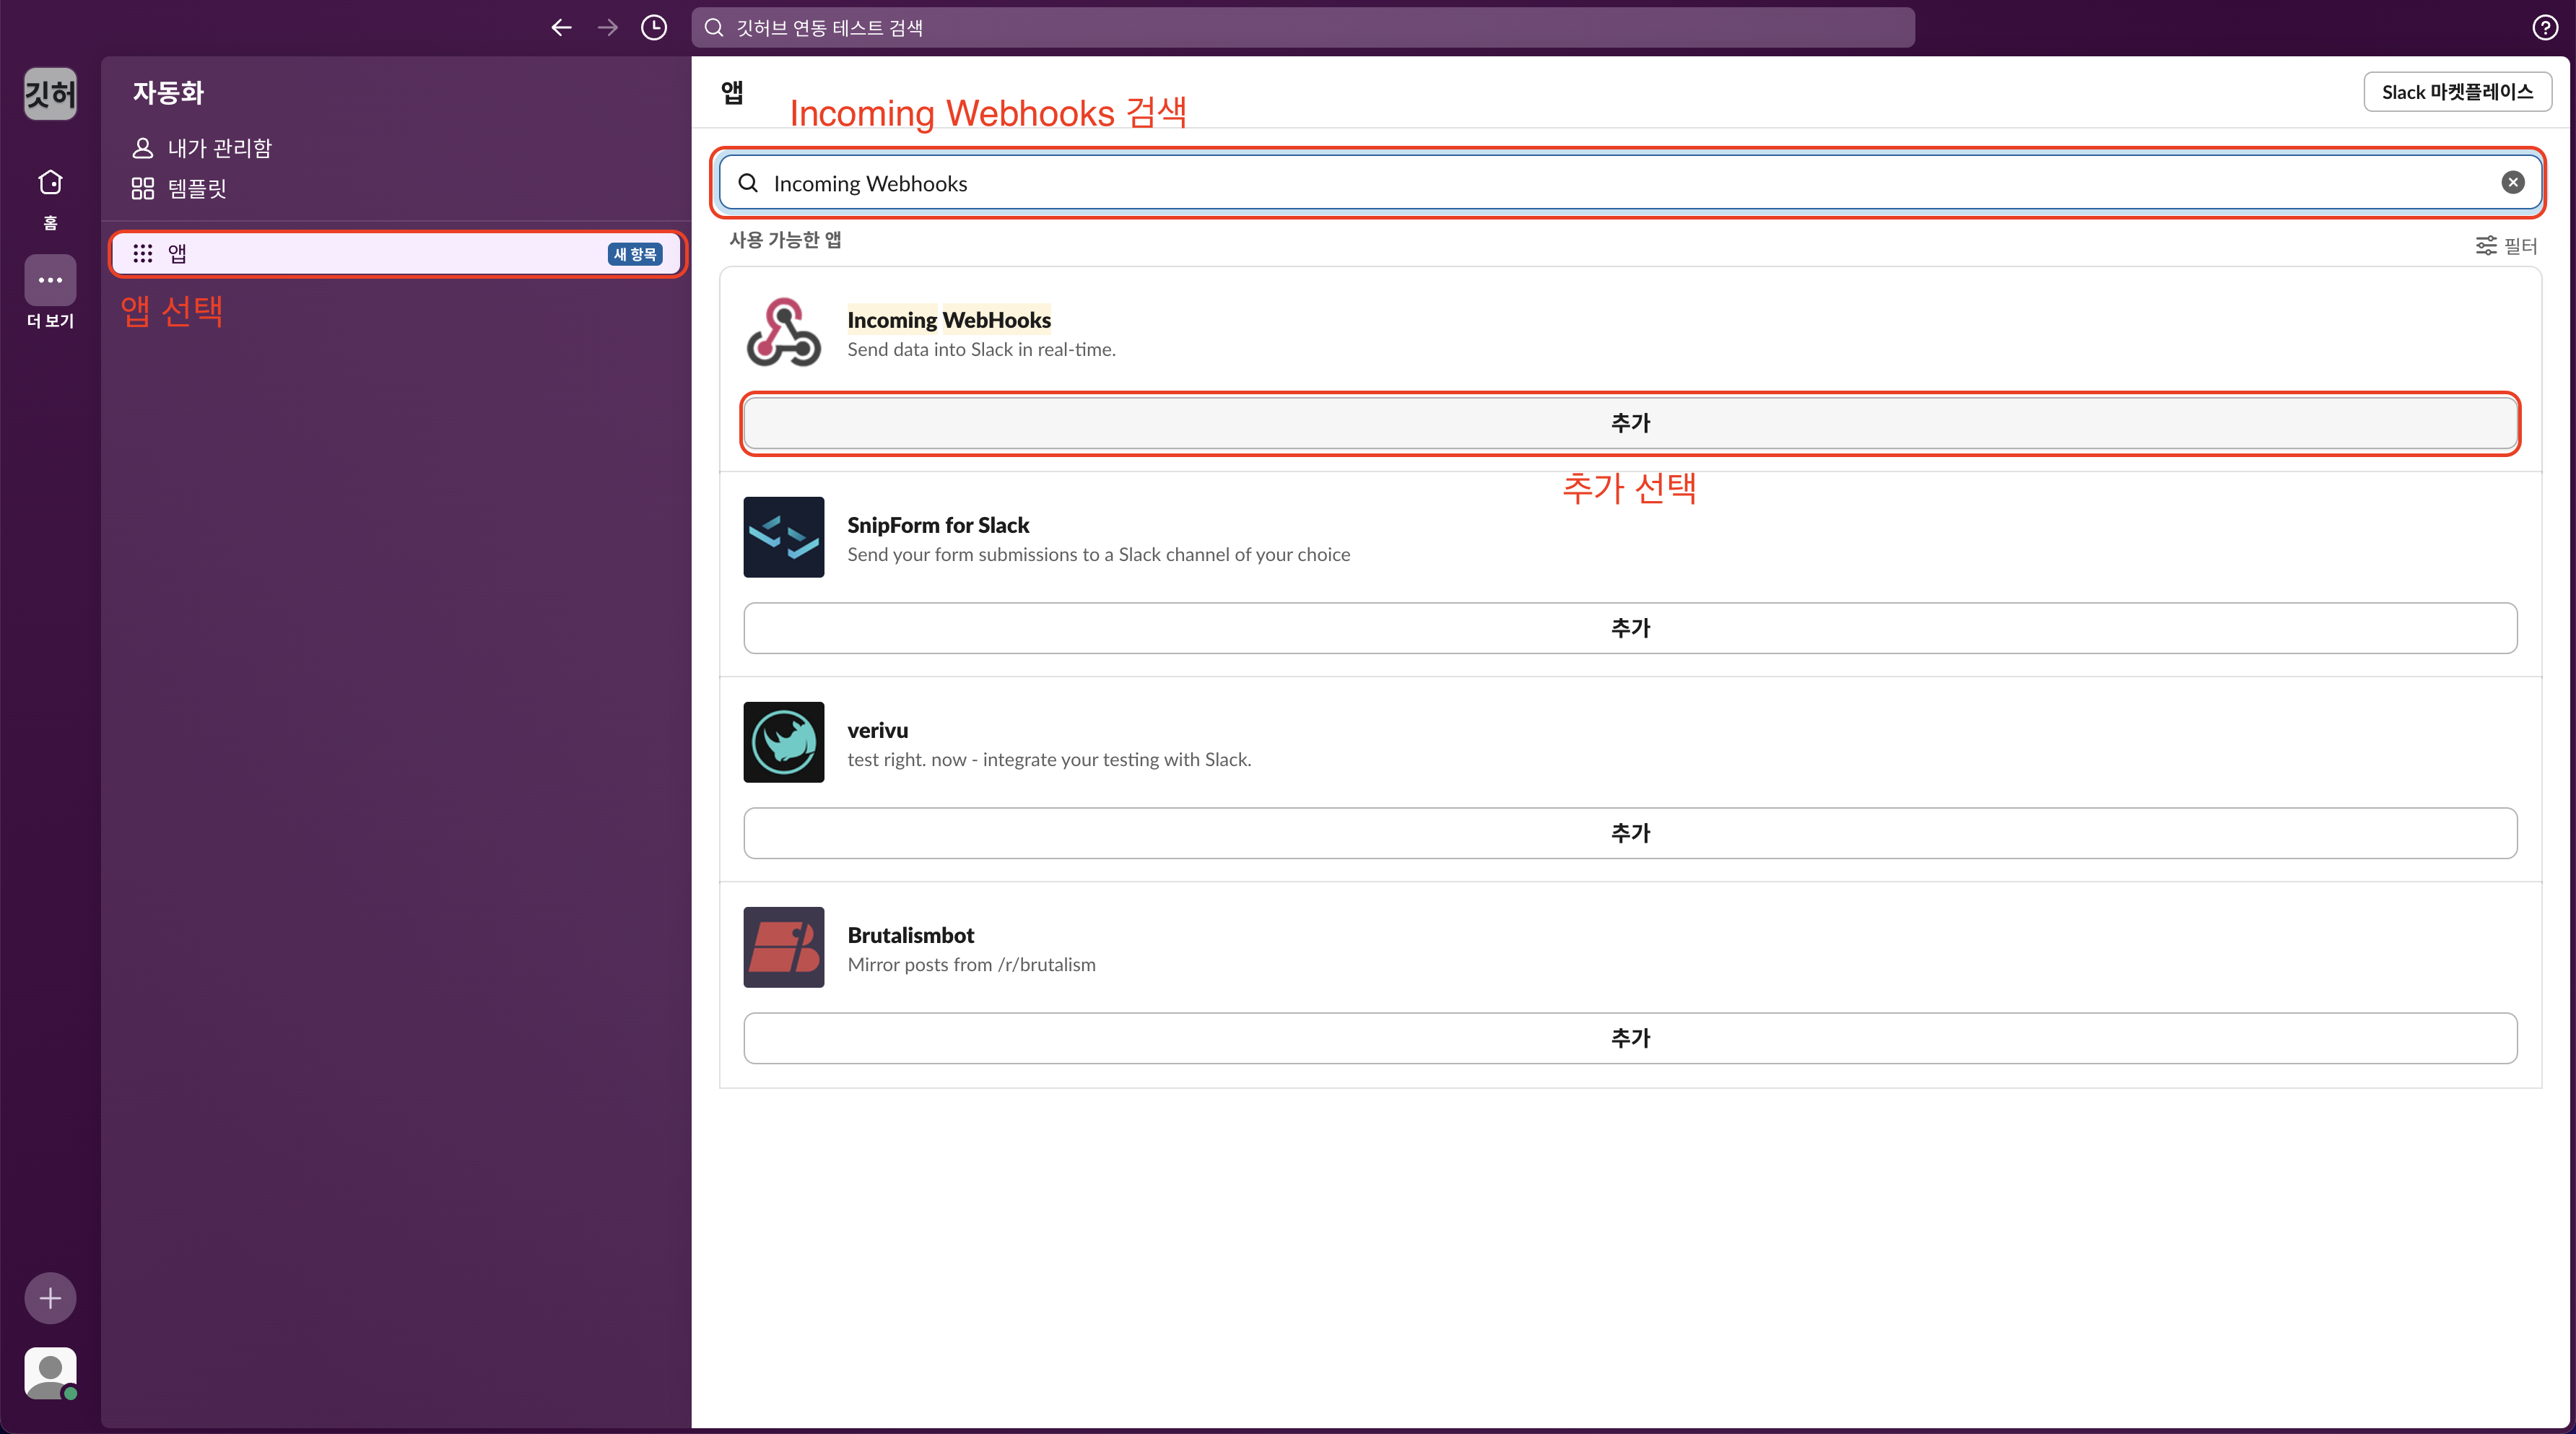2576x1434 pixels.
Task: Open the More (더 보기) menu
Action: [x=50, y=281]
